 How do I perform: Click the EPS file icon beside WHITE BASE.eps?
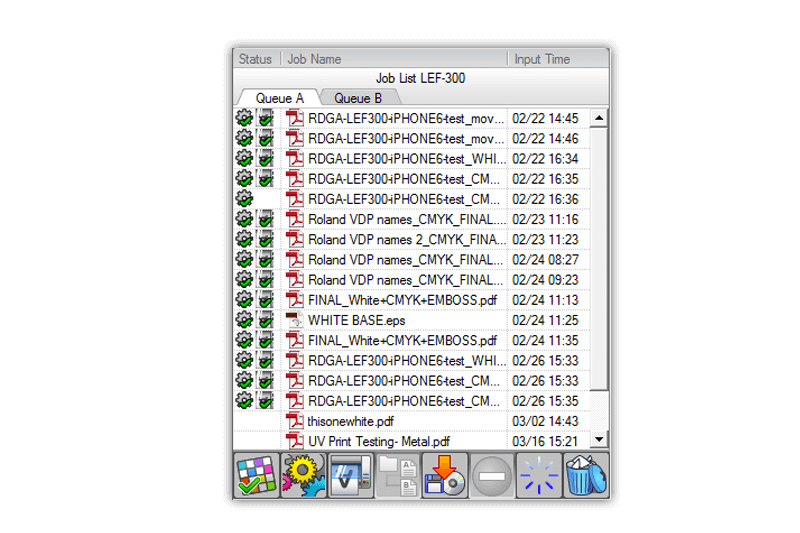[294, 320]
